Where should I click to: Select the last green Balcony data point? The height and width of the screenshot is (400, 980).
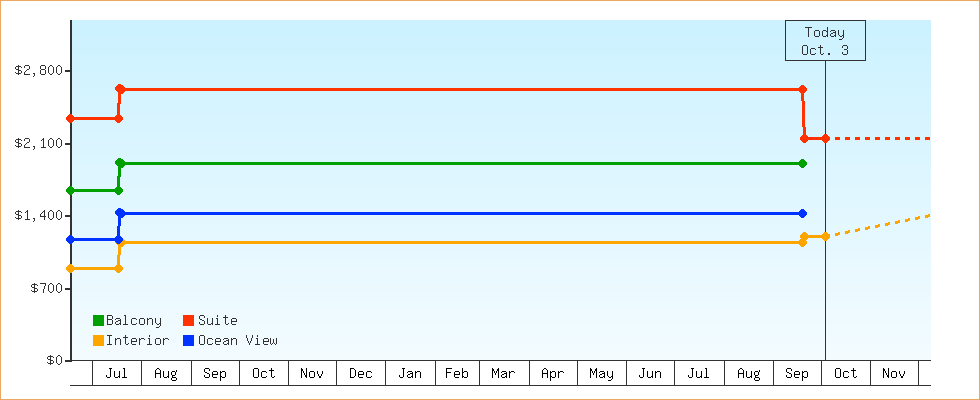pos(803,163)
